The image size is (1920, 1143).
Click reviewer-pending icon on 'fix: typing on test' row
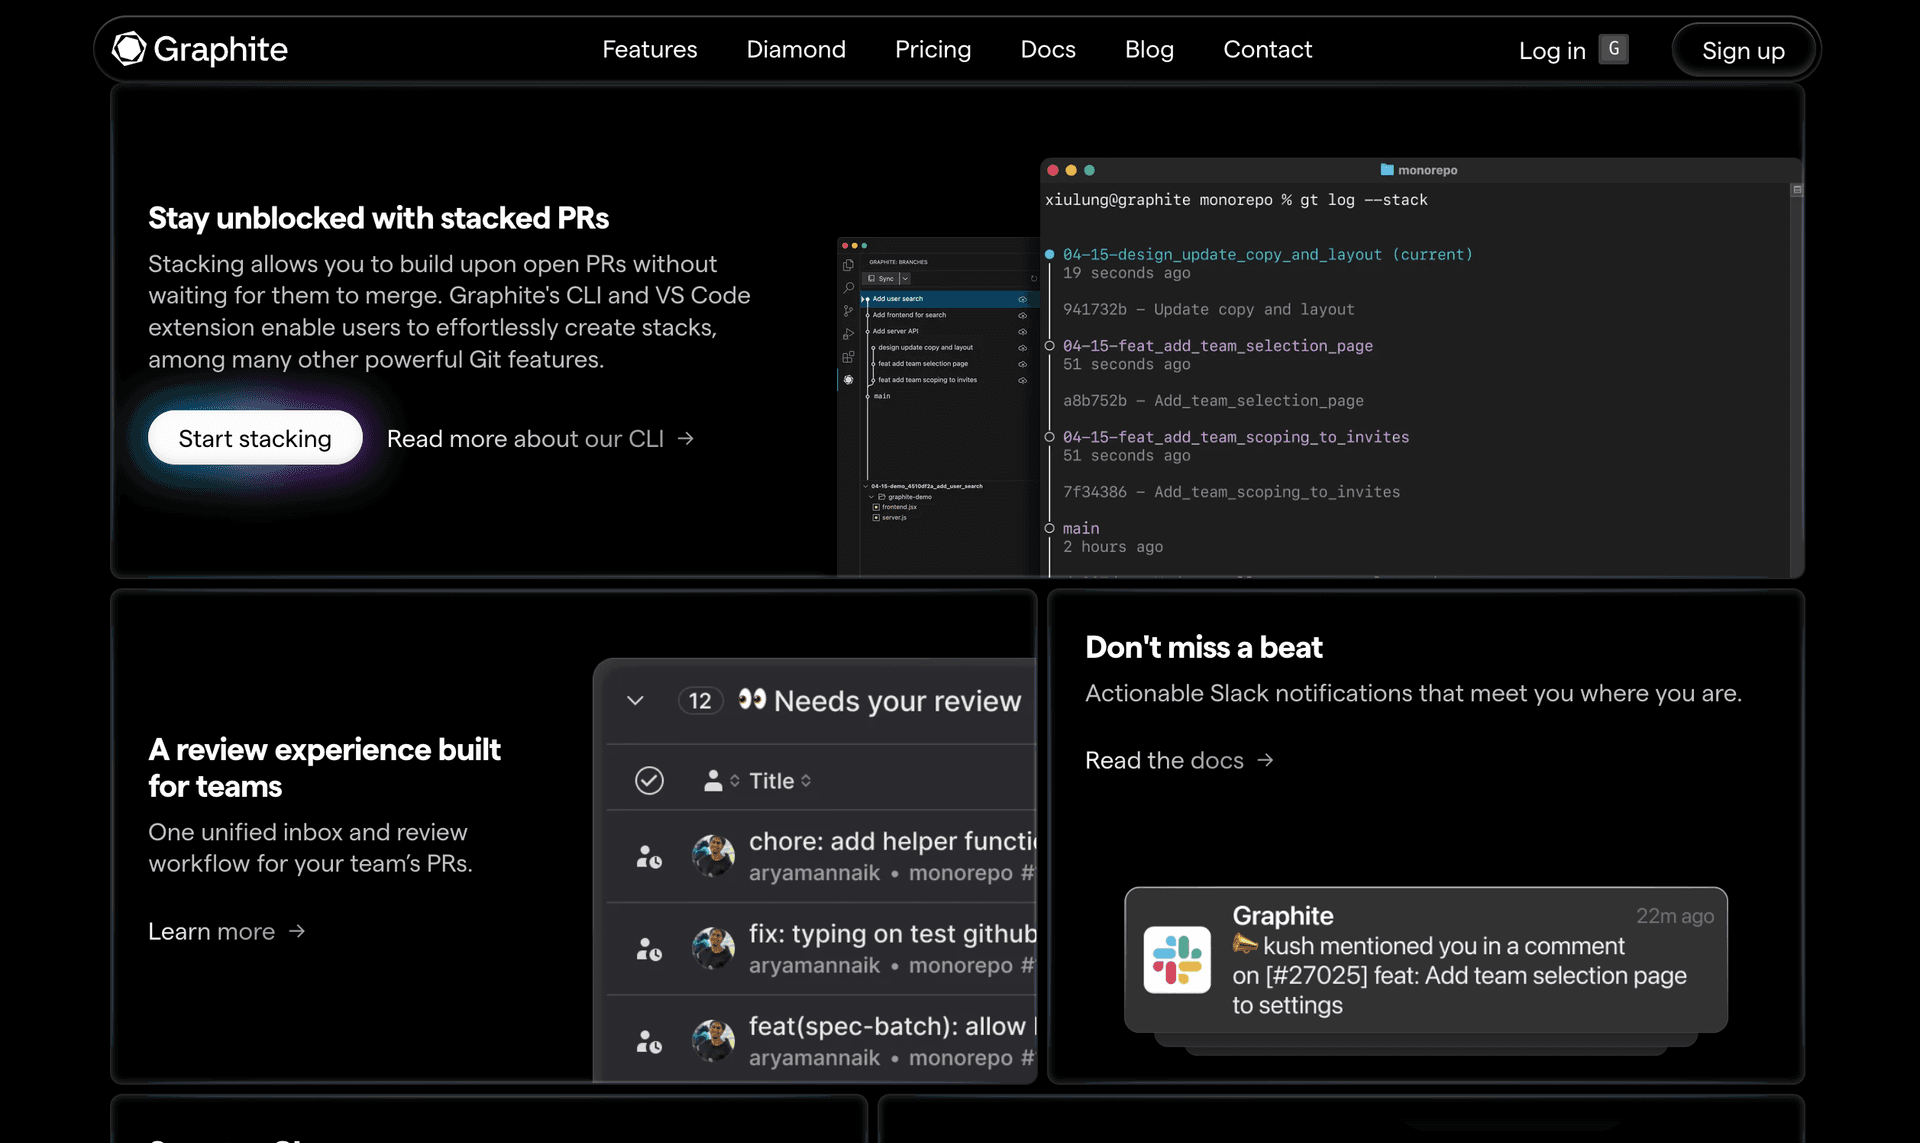(x=649, y=949)
